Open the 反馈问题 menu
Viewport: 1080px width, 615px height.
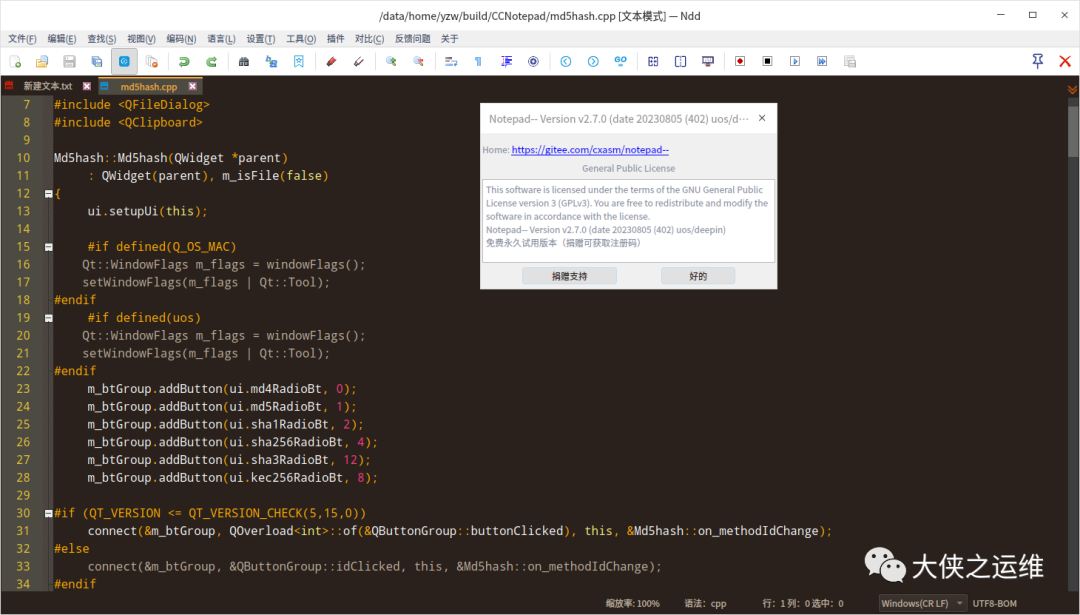click(413, 39)
